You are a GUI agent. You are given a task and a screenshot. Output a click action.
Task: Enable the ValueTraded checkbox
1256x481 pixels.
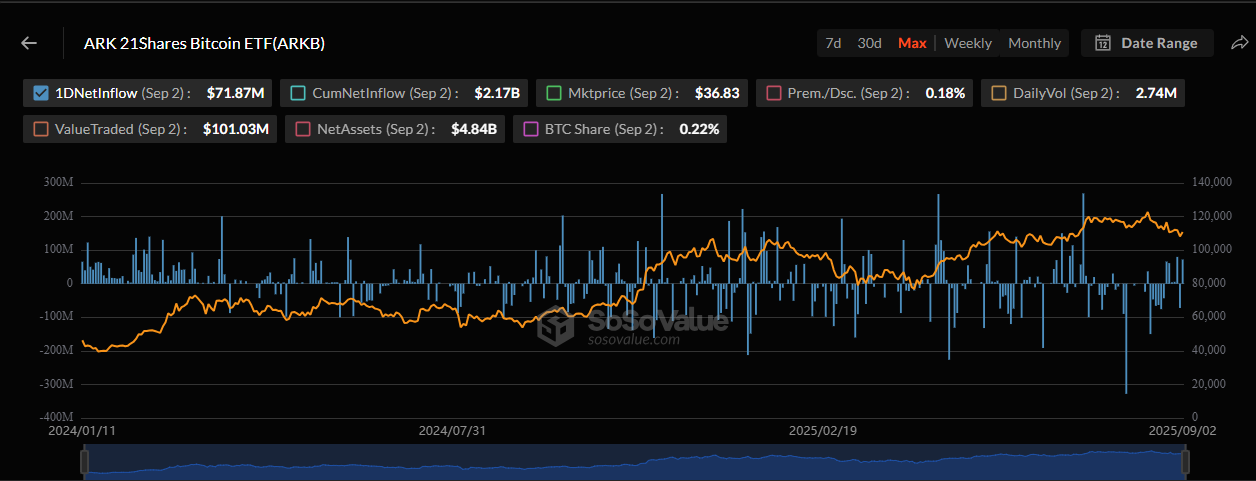[x=41, y=129]
